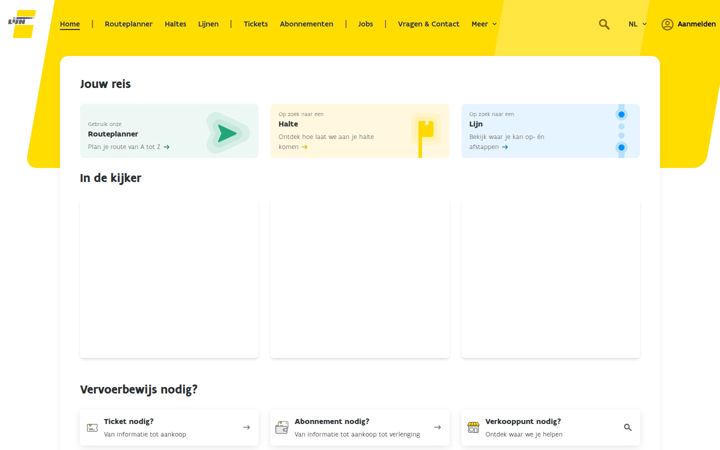The height and width of the screenshot is (450, 720).
Task: Click the wallet icon beside Abonnement nodig?
Action: [281, 428]
